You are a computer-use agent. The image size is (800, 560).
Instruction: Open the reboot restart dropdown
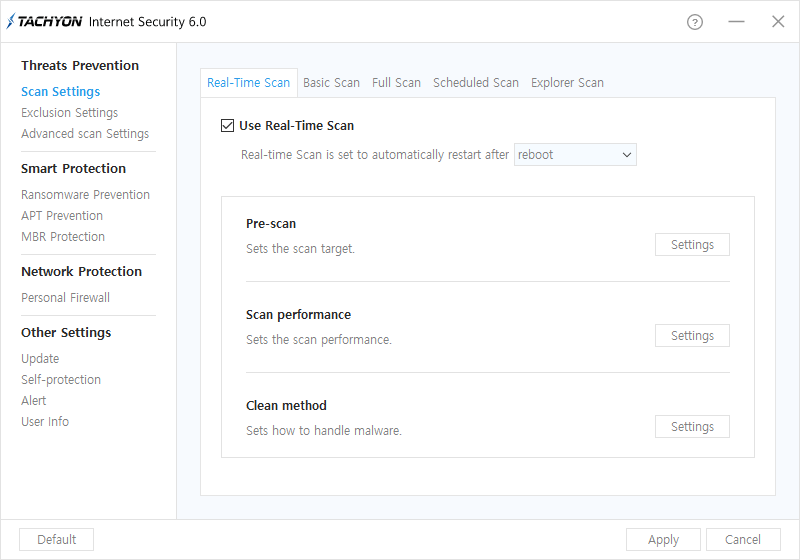575,155
